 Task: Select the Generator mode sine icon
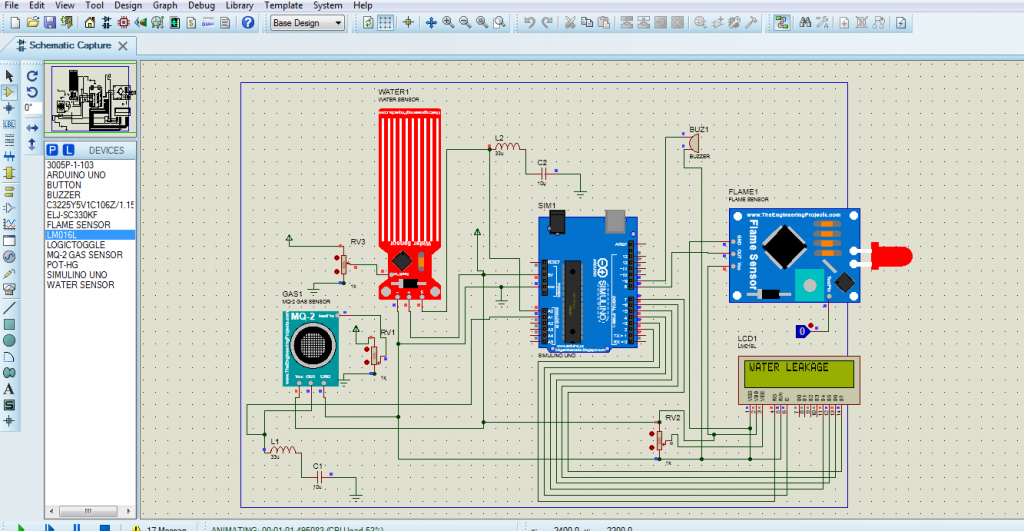click(9, 257)
